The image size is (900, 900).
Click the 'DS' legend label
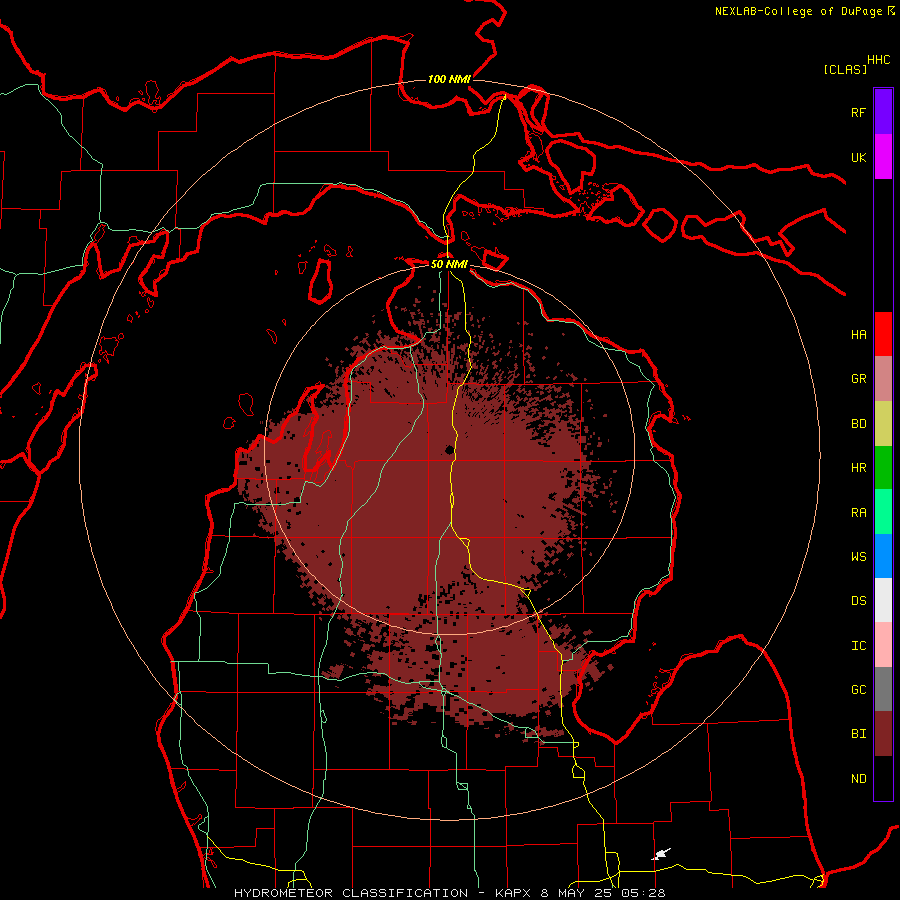tap(858, 601)
